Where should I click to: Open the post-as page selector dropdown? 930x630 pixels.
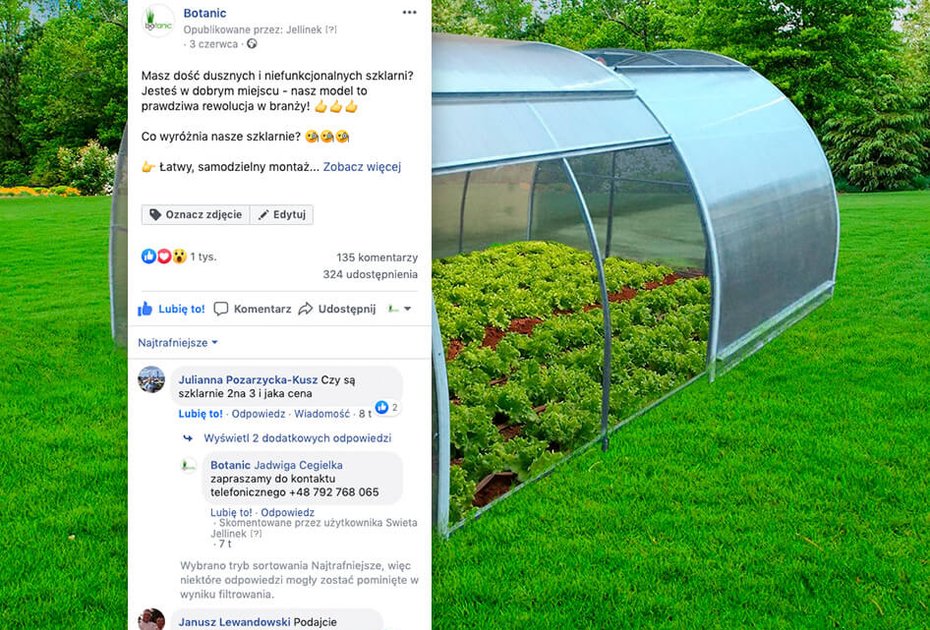coord(399,309)
